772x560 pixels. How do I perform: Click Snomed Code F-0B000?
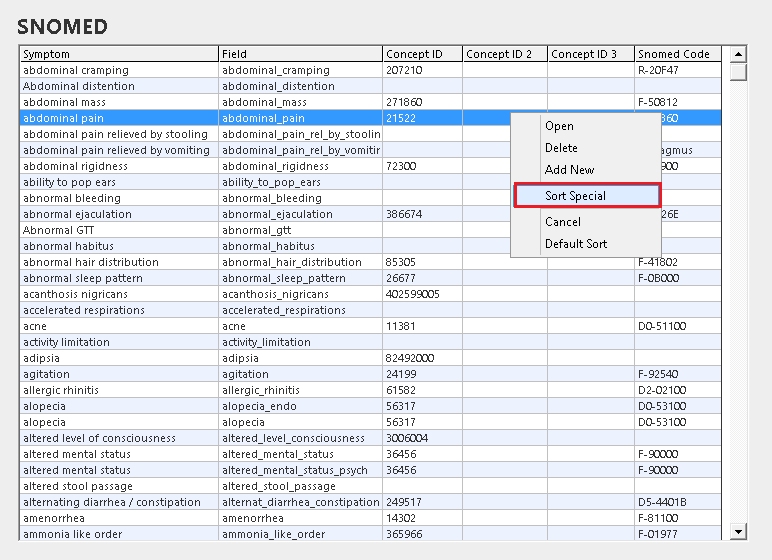click(x=678, y=278)
